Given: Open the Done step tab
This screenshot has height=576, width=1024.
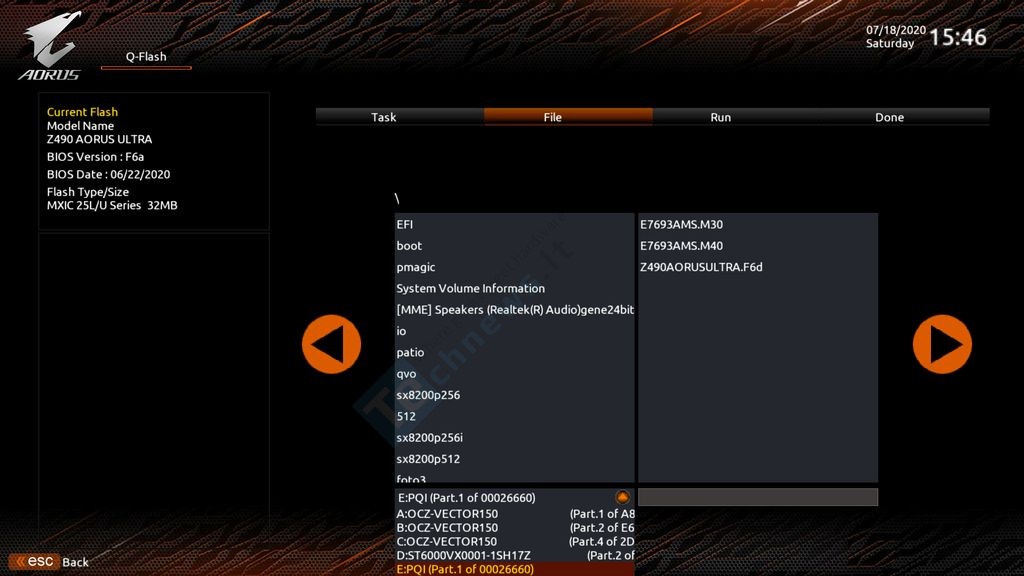Looking at the screenshot, I should (889, 117).
